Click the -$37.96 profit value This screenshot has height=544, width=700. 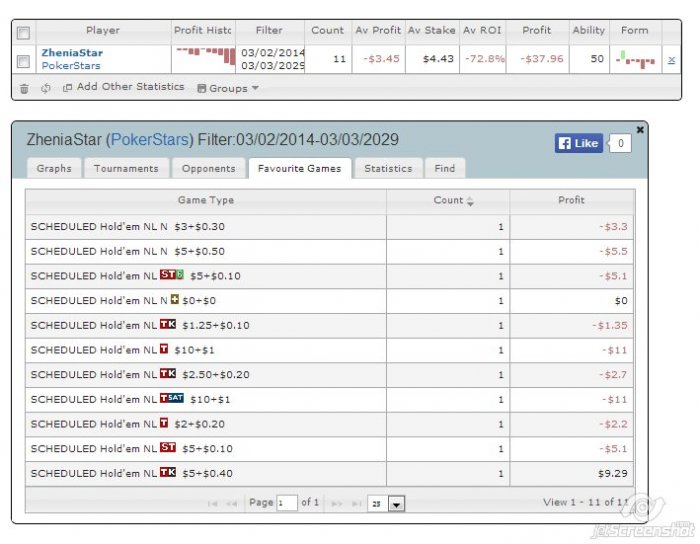pos(542,59)
